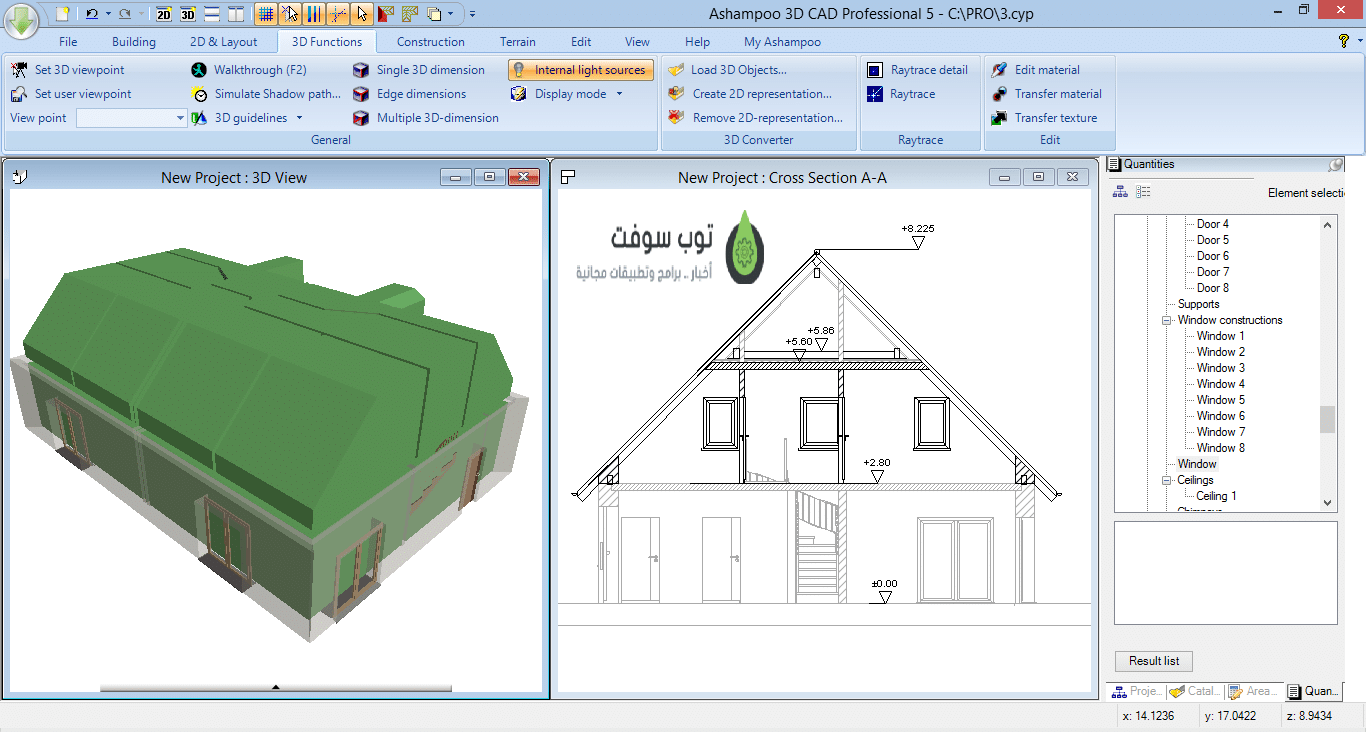Click the Quantities tree scrollbar thumb
Image resolution: width=1366 pixels, height=732 pixels.
click(x=1328, y=419)
